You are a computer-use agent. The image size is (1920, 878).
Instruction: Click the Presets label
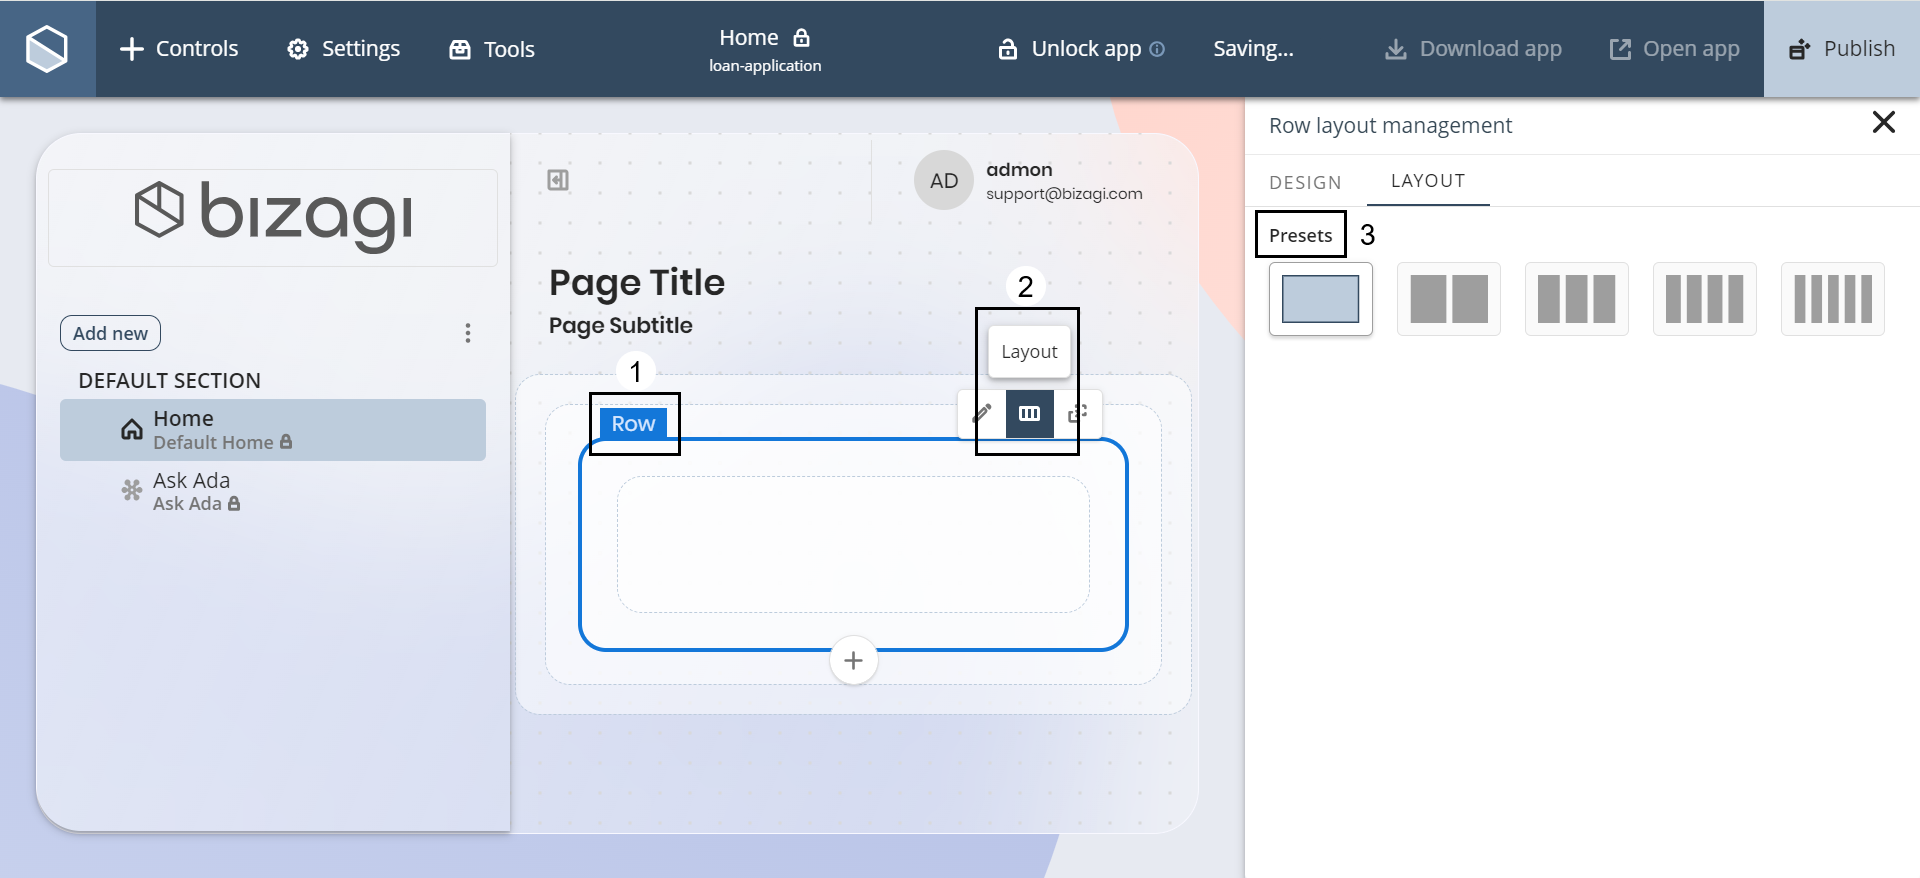tap(1301, 235)
